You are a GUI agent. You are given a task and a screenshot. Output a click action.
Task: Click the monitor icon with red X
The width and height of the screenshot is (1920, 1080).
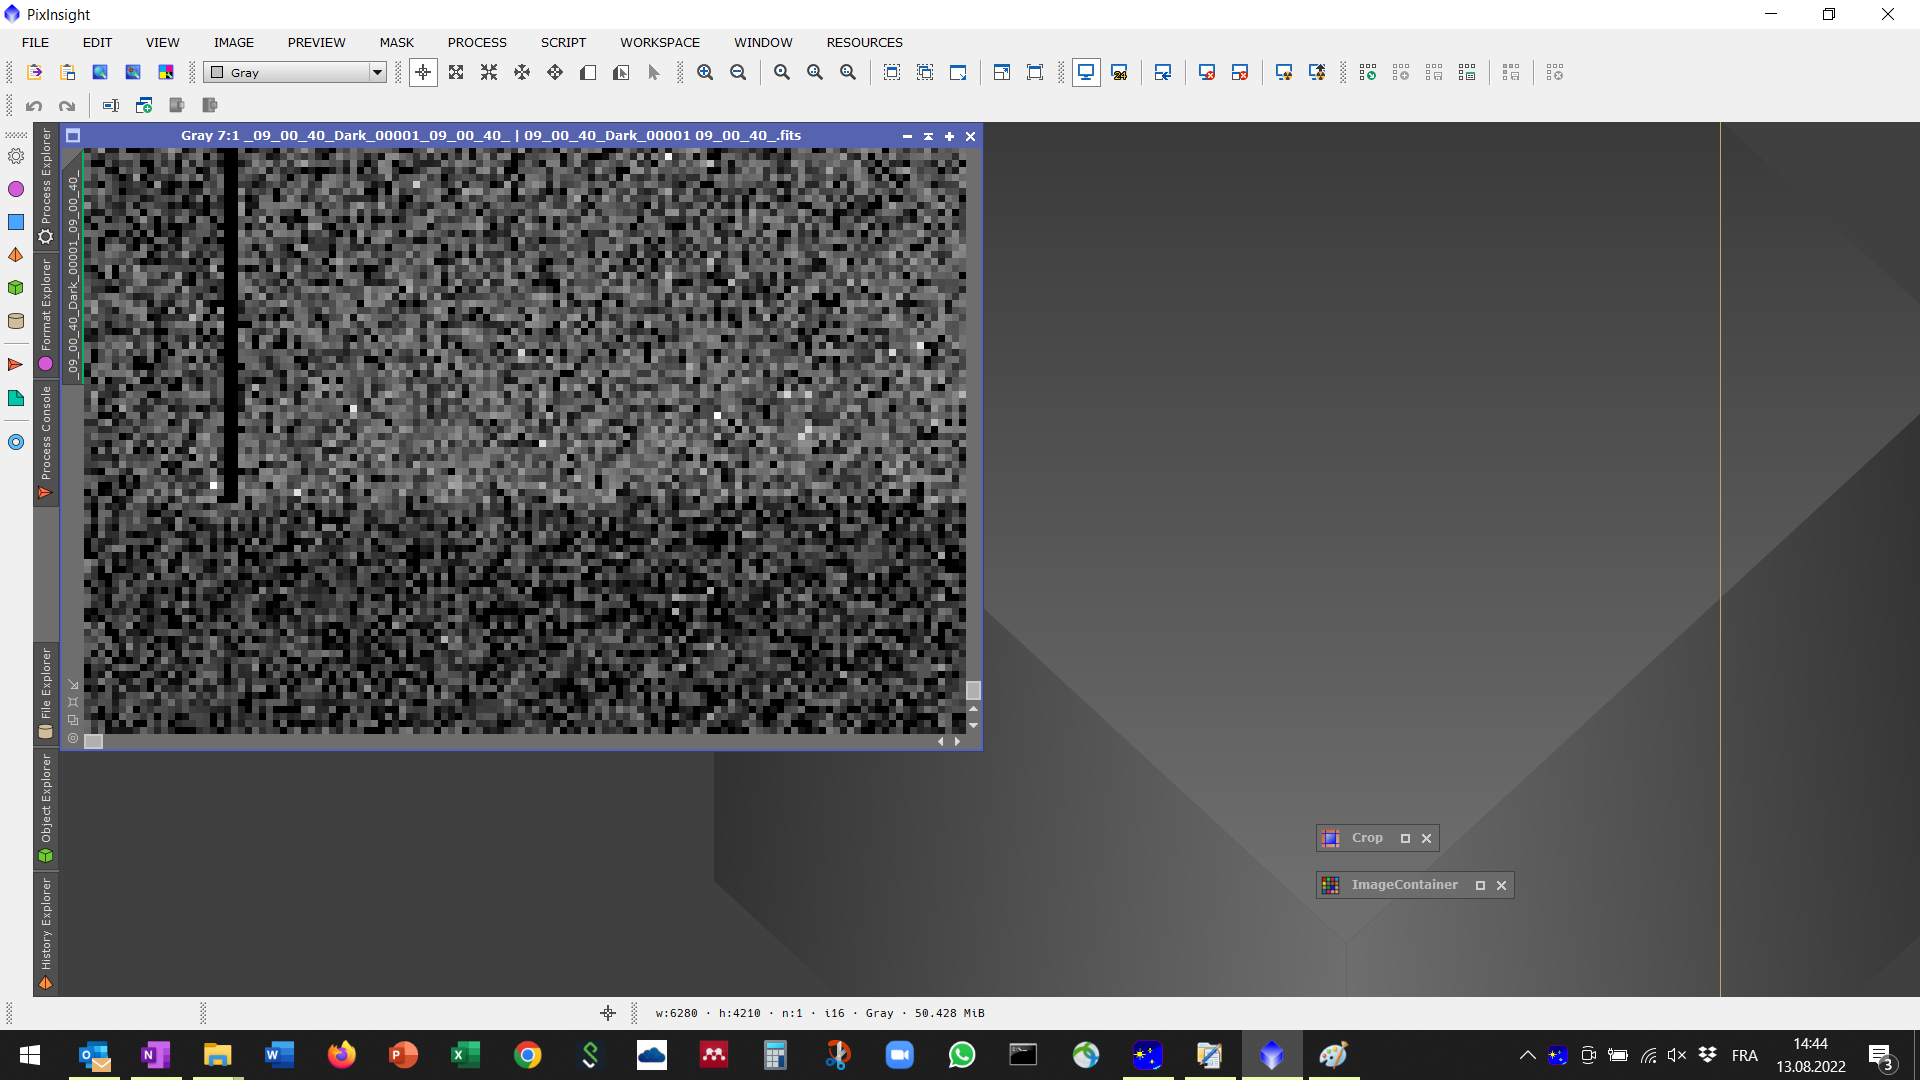[1207, 72]
